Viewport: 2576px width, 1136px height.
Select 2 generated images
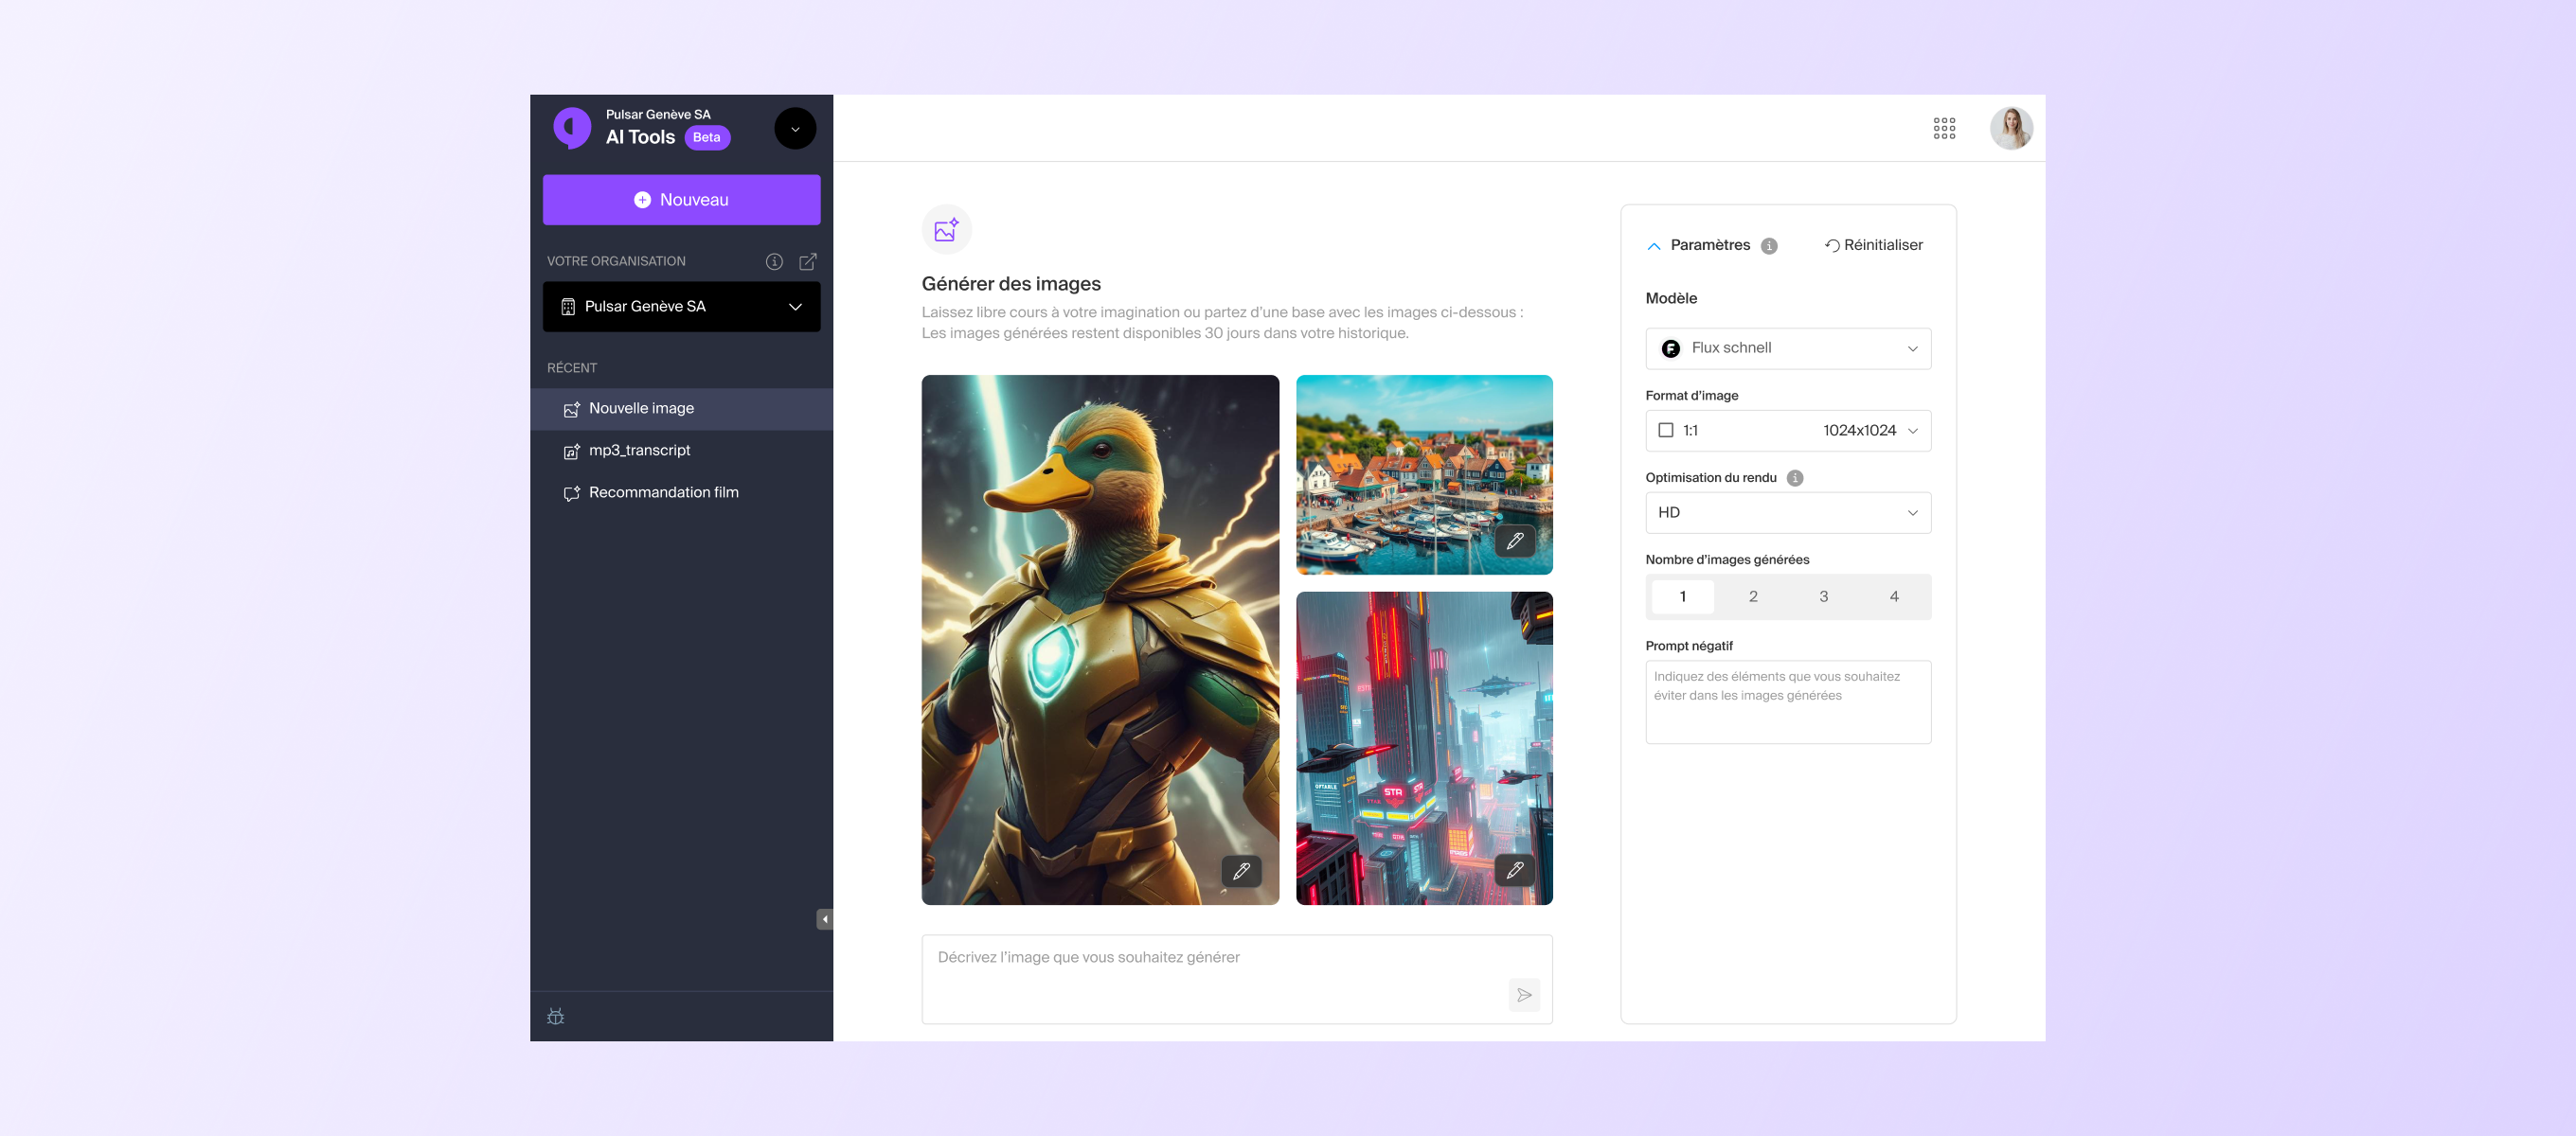point(1753,596)
